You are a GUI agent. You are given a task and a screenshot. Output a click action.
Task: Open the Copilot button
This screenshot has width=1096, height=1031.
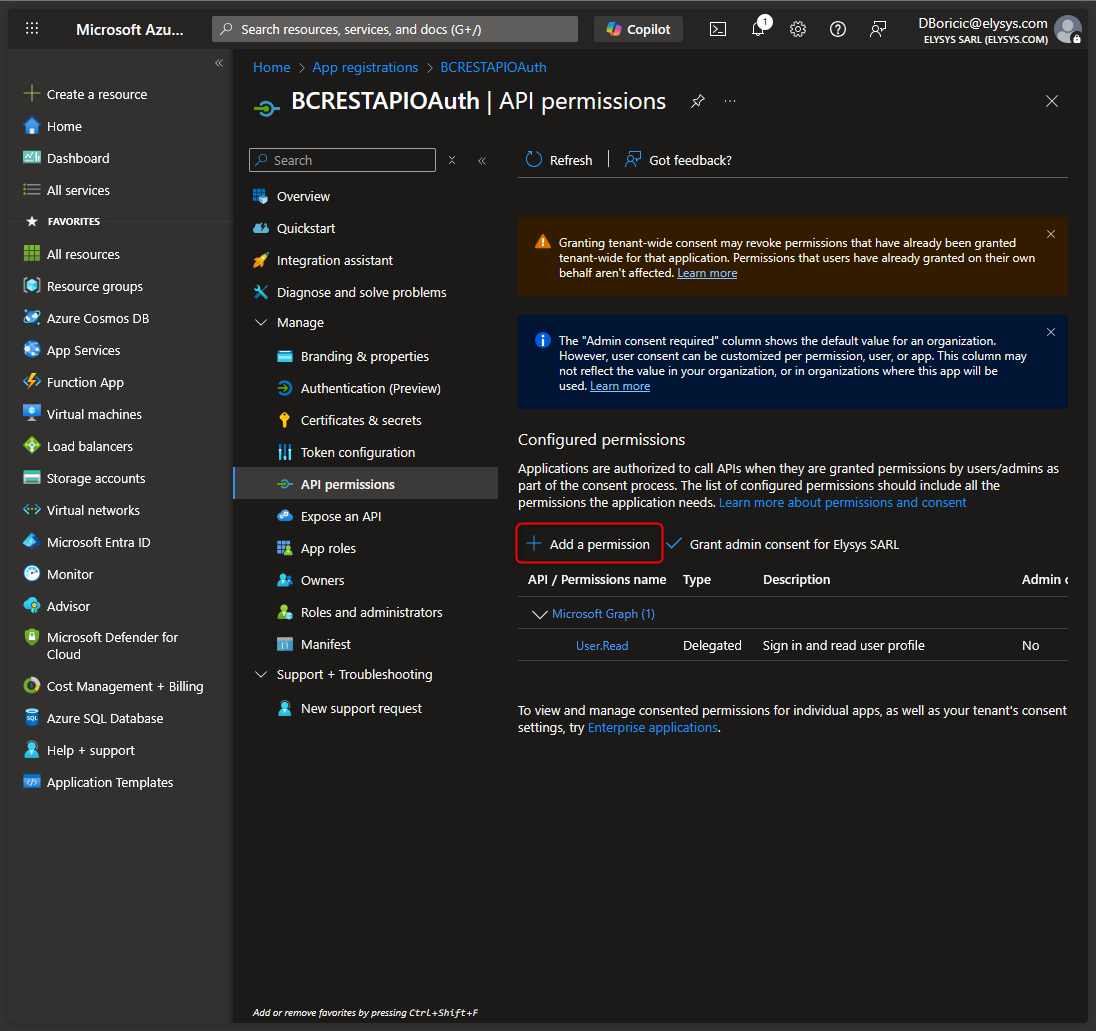click(639, 29)
